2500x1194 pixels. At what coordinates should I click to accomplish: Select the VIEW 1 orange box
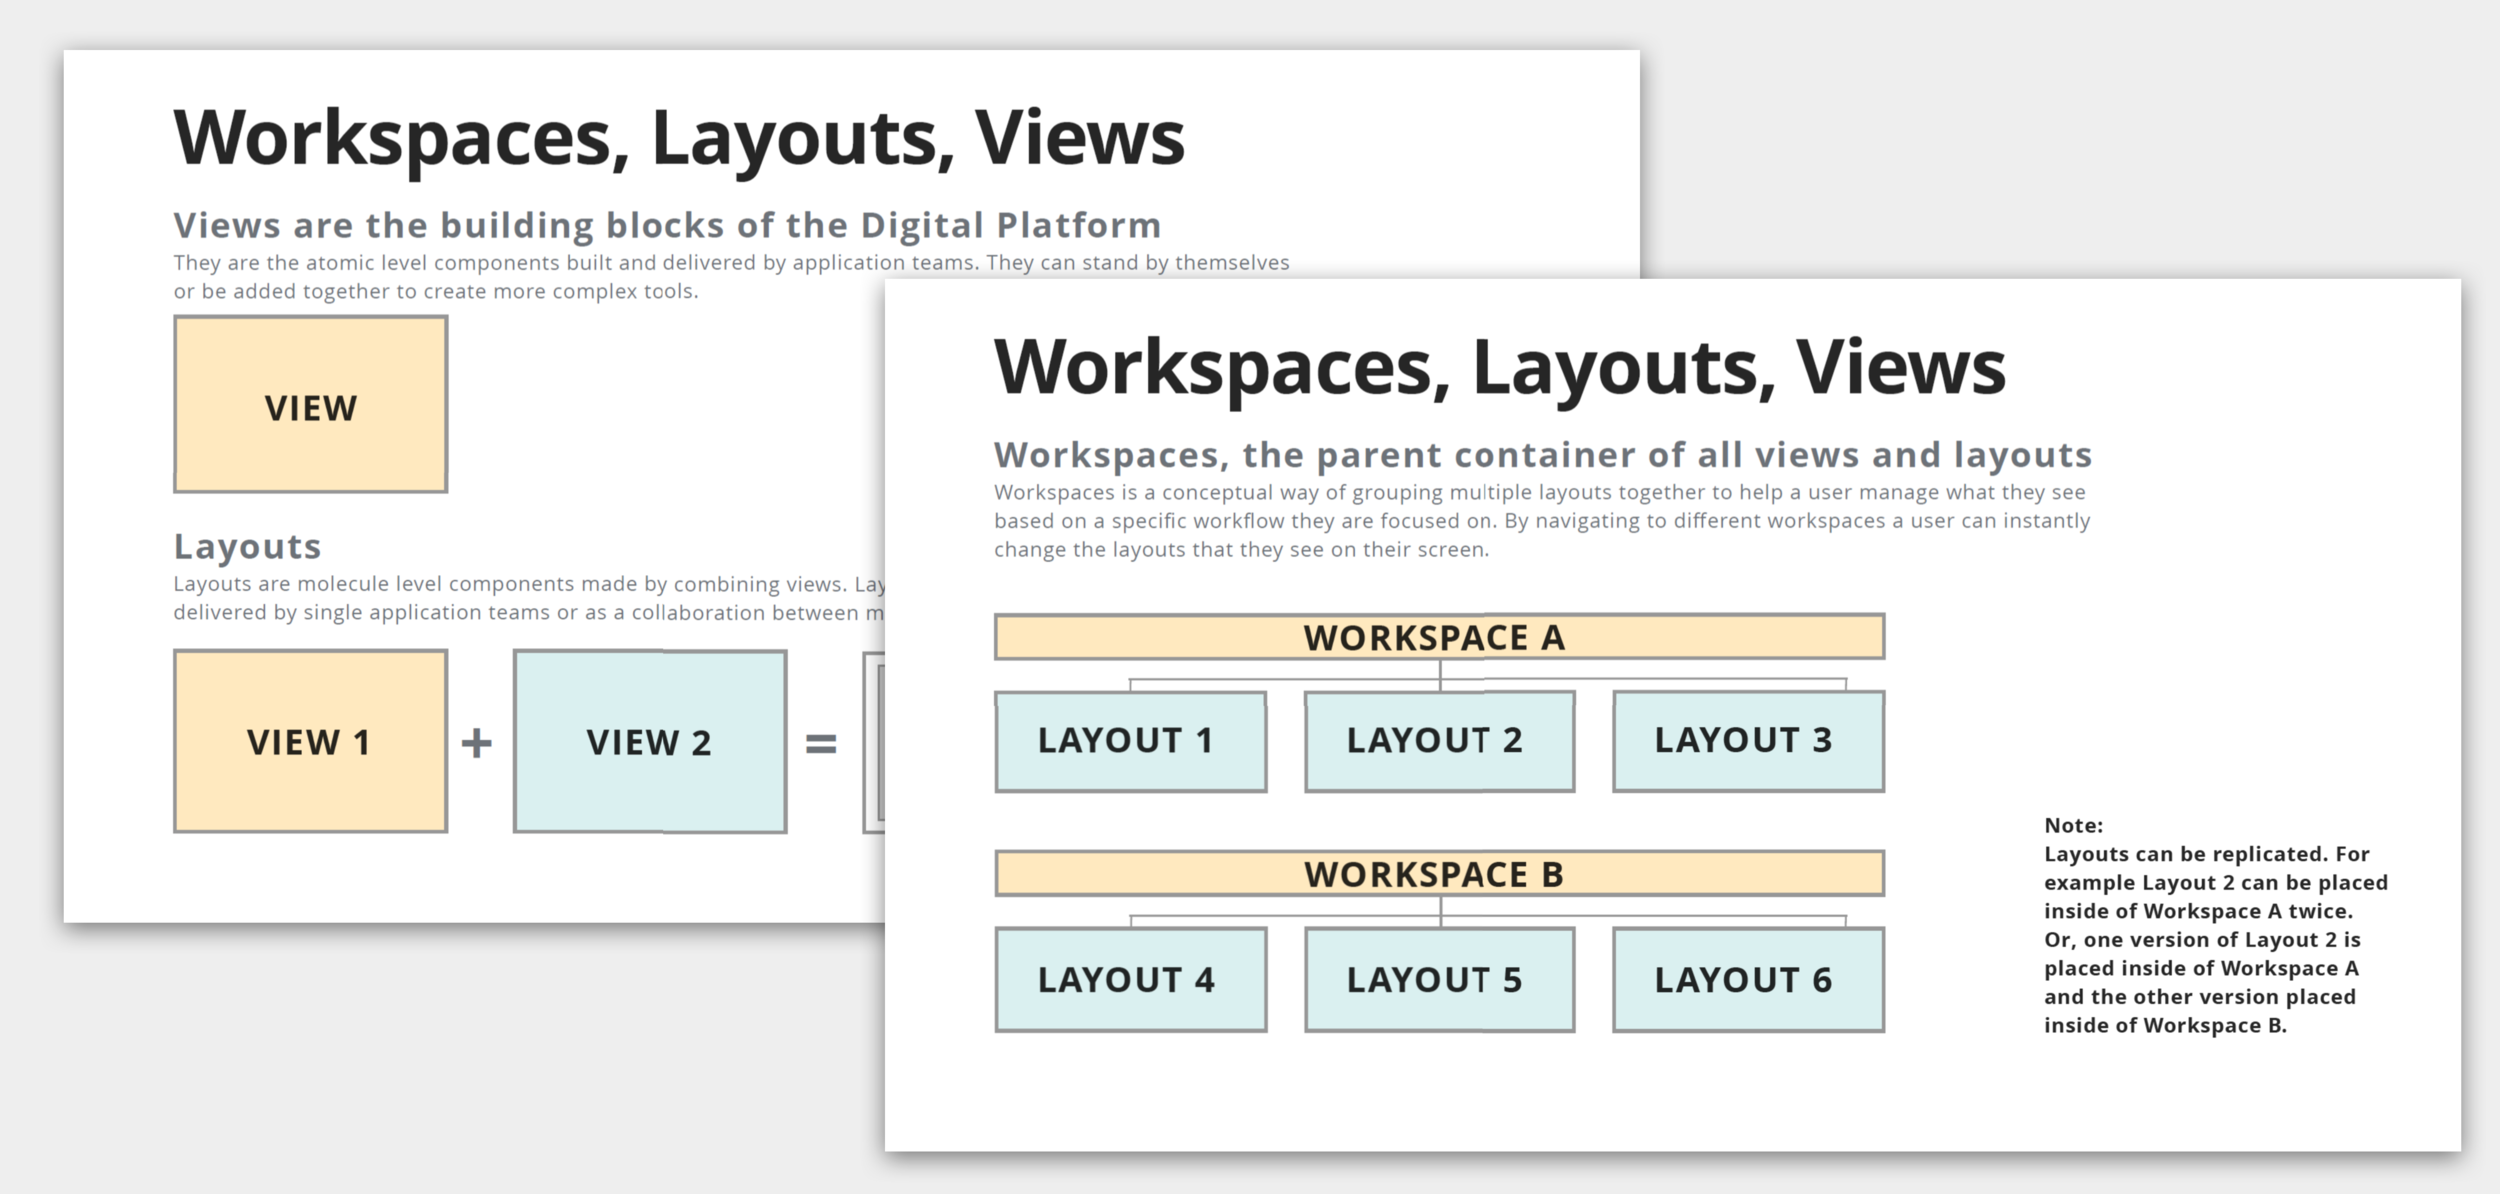point(310,741)
